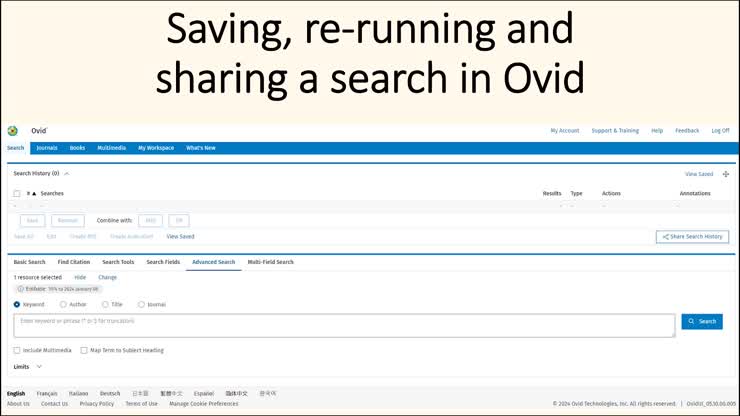The width and height of the screenshot is (740, 416).
Task: Select English language in footer
Action: click(16, 394)
